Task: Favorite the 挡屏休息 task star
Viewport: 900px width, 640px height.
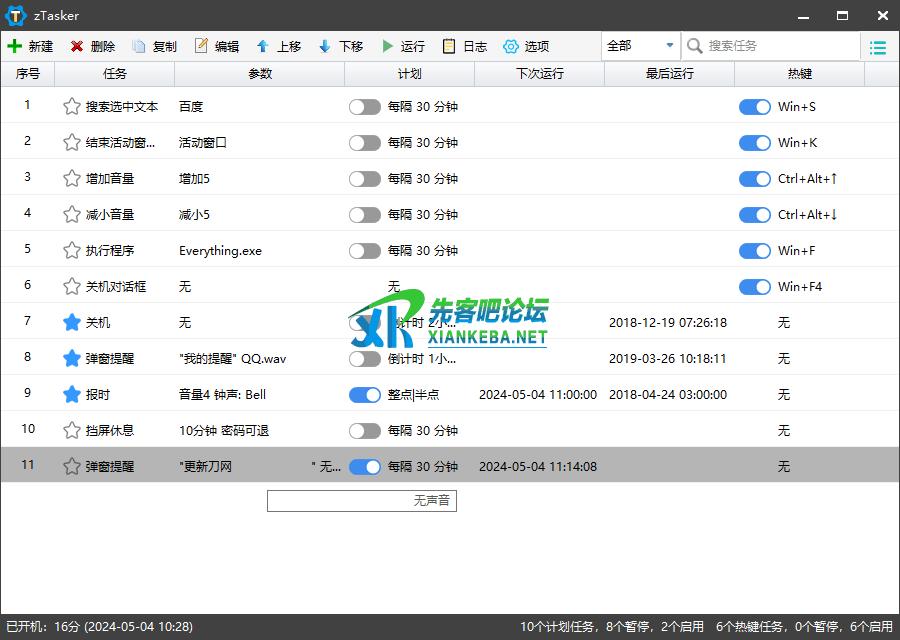Action: 71,431
